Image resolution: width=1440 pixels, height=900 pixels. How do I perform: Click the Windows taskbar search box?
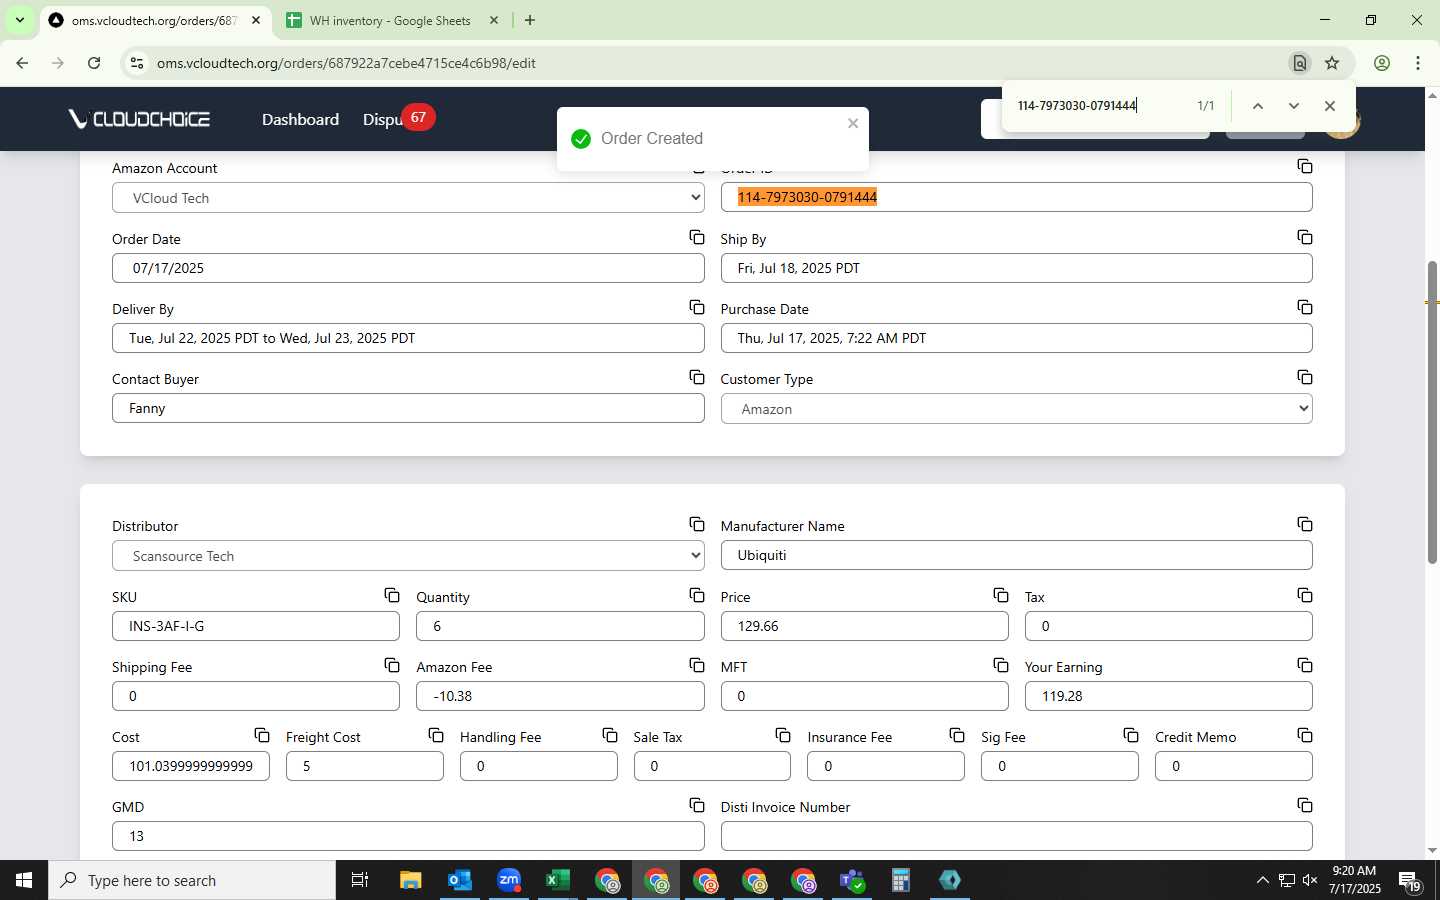(x=192, y=880)
